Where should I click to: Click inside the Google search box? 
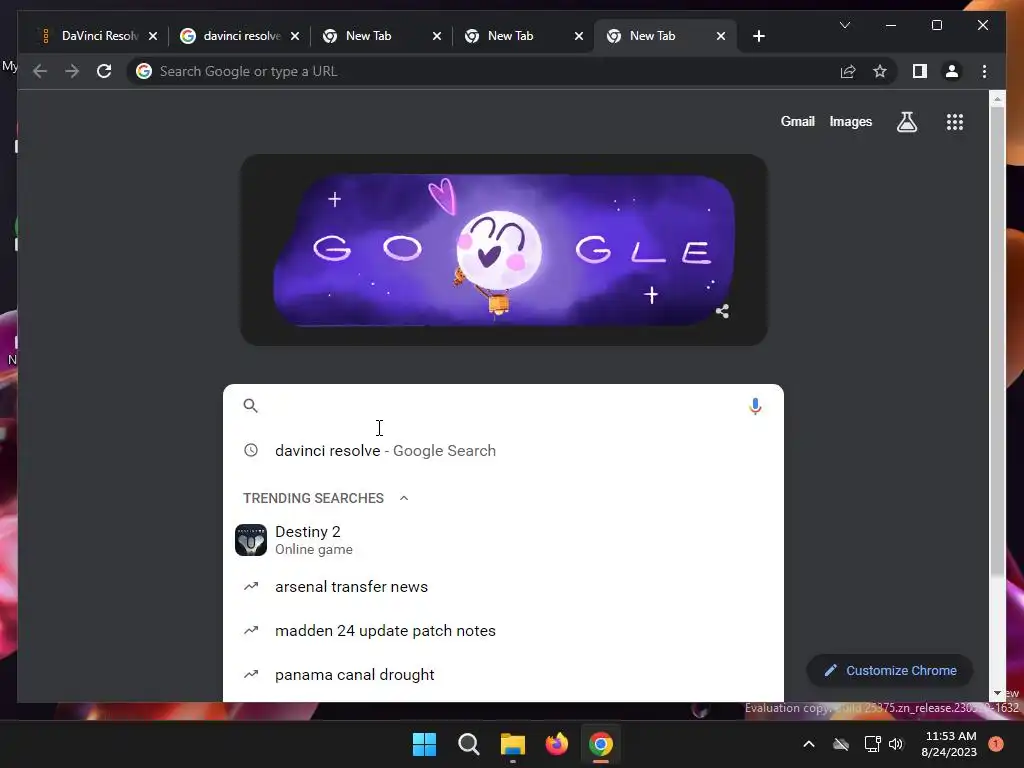click(x=503, y=406)
